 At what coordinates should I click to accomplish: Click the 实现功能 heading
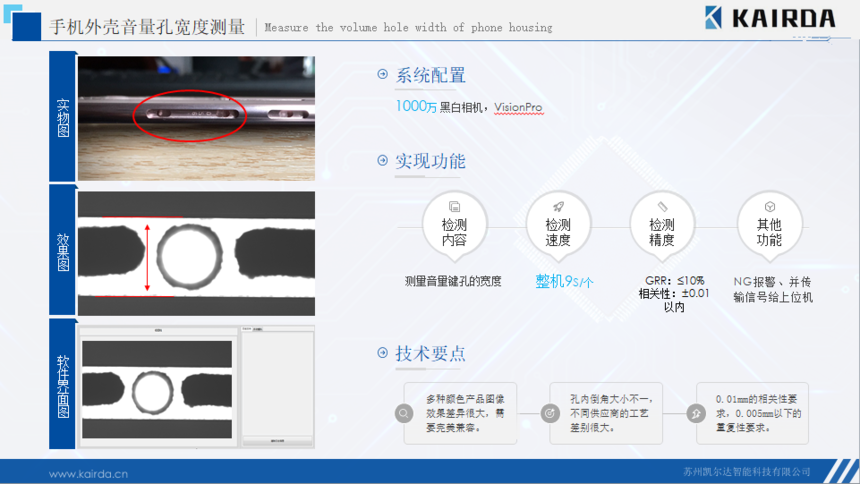431,161
